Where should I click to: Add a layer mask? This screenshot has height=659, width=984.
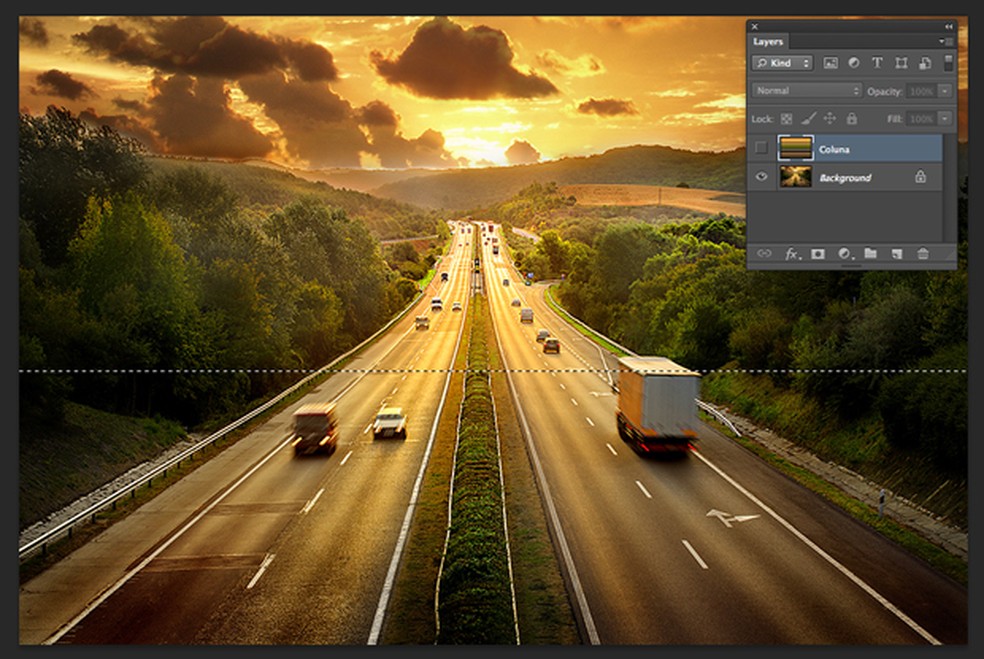click(818, 254)
